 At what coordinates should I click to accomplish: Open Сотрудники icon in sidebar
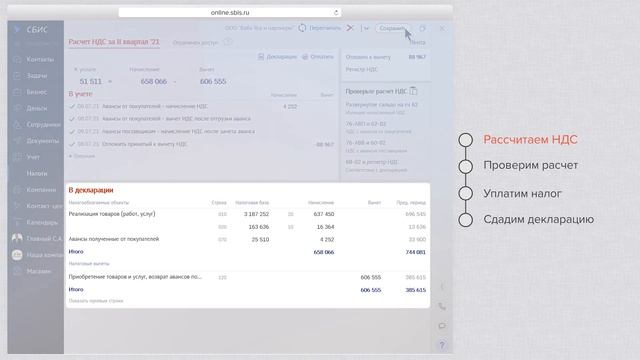[x=17, y=124]
